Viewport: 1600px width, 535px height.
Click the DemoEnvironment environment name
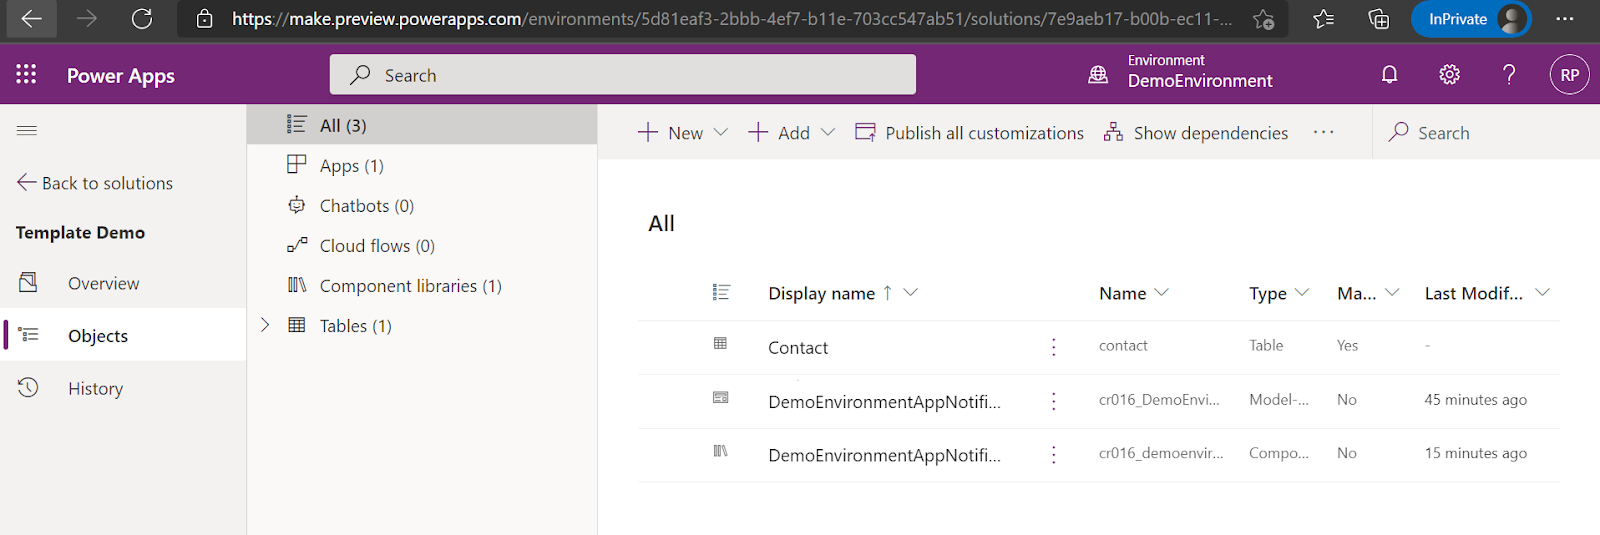(x=1200, y=81)
